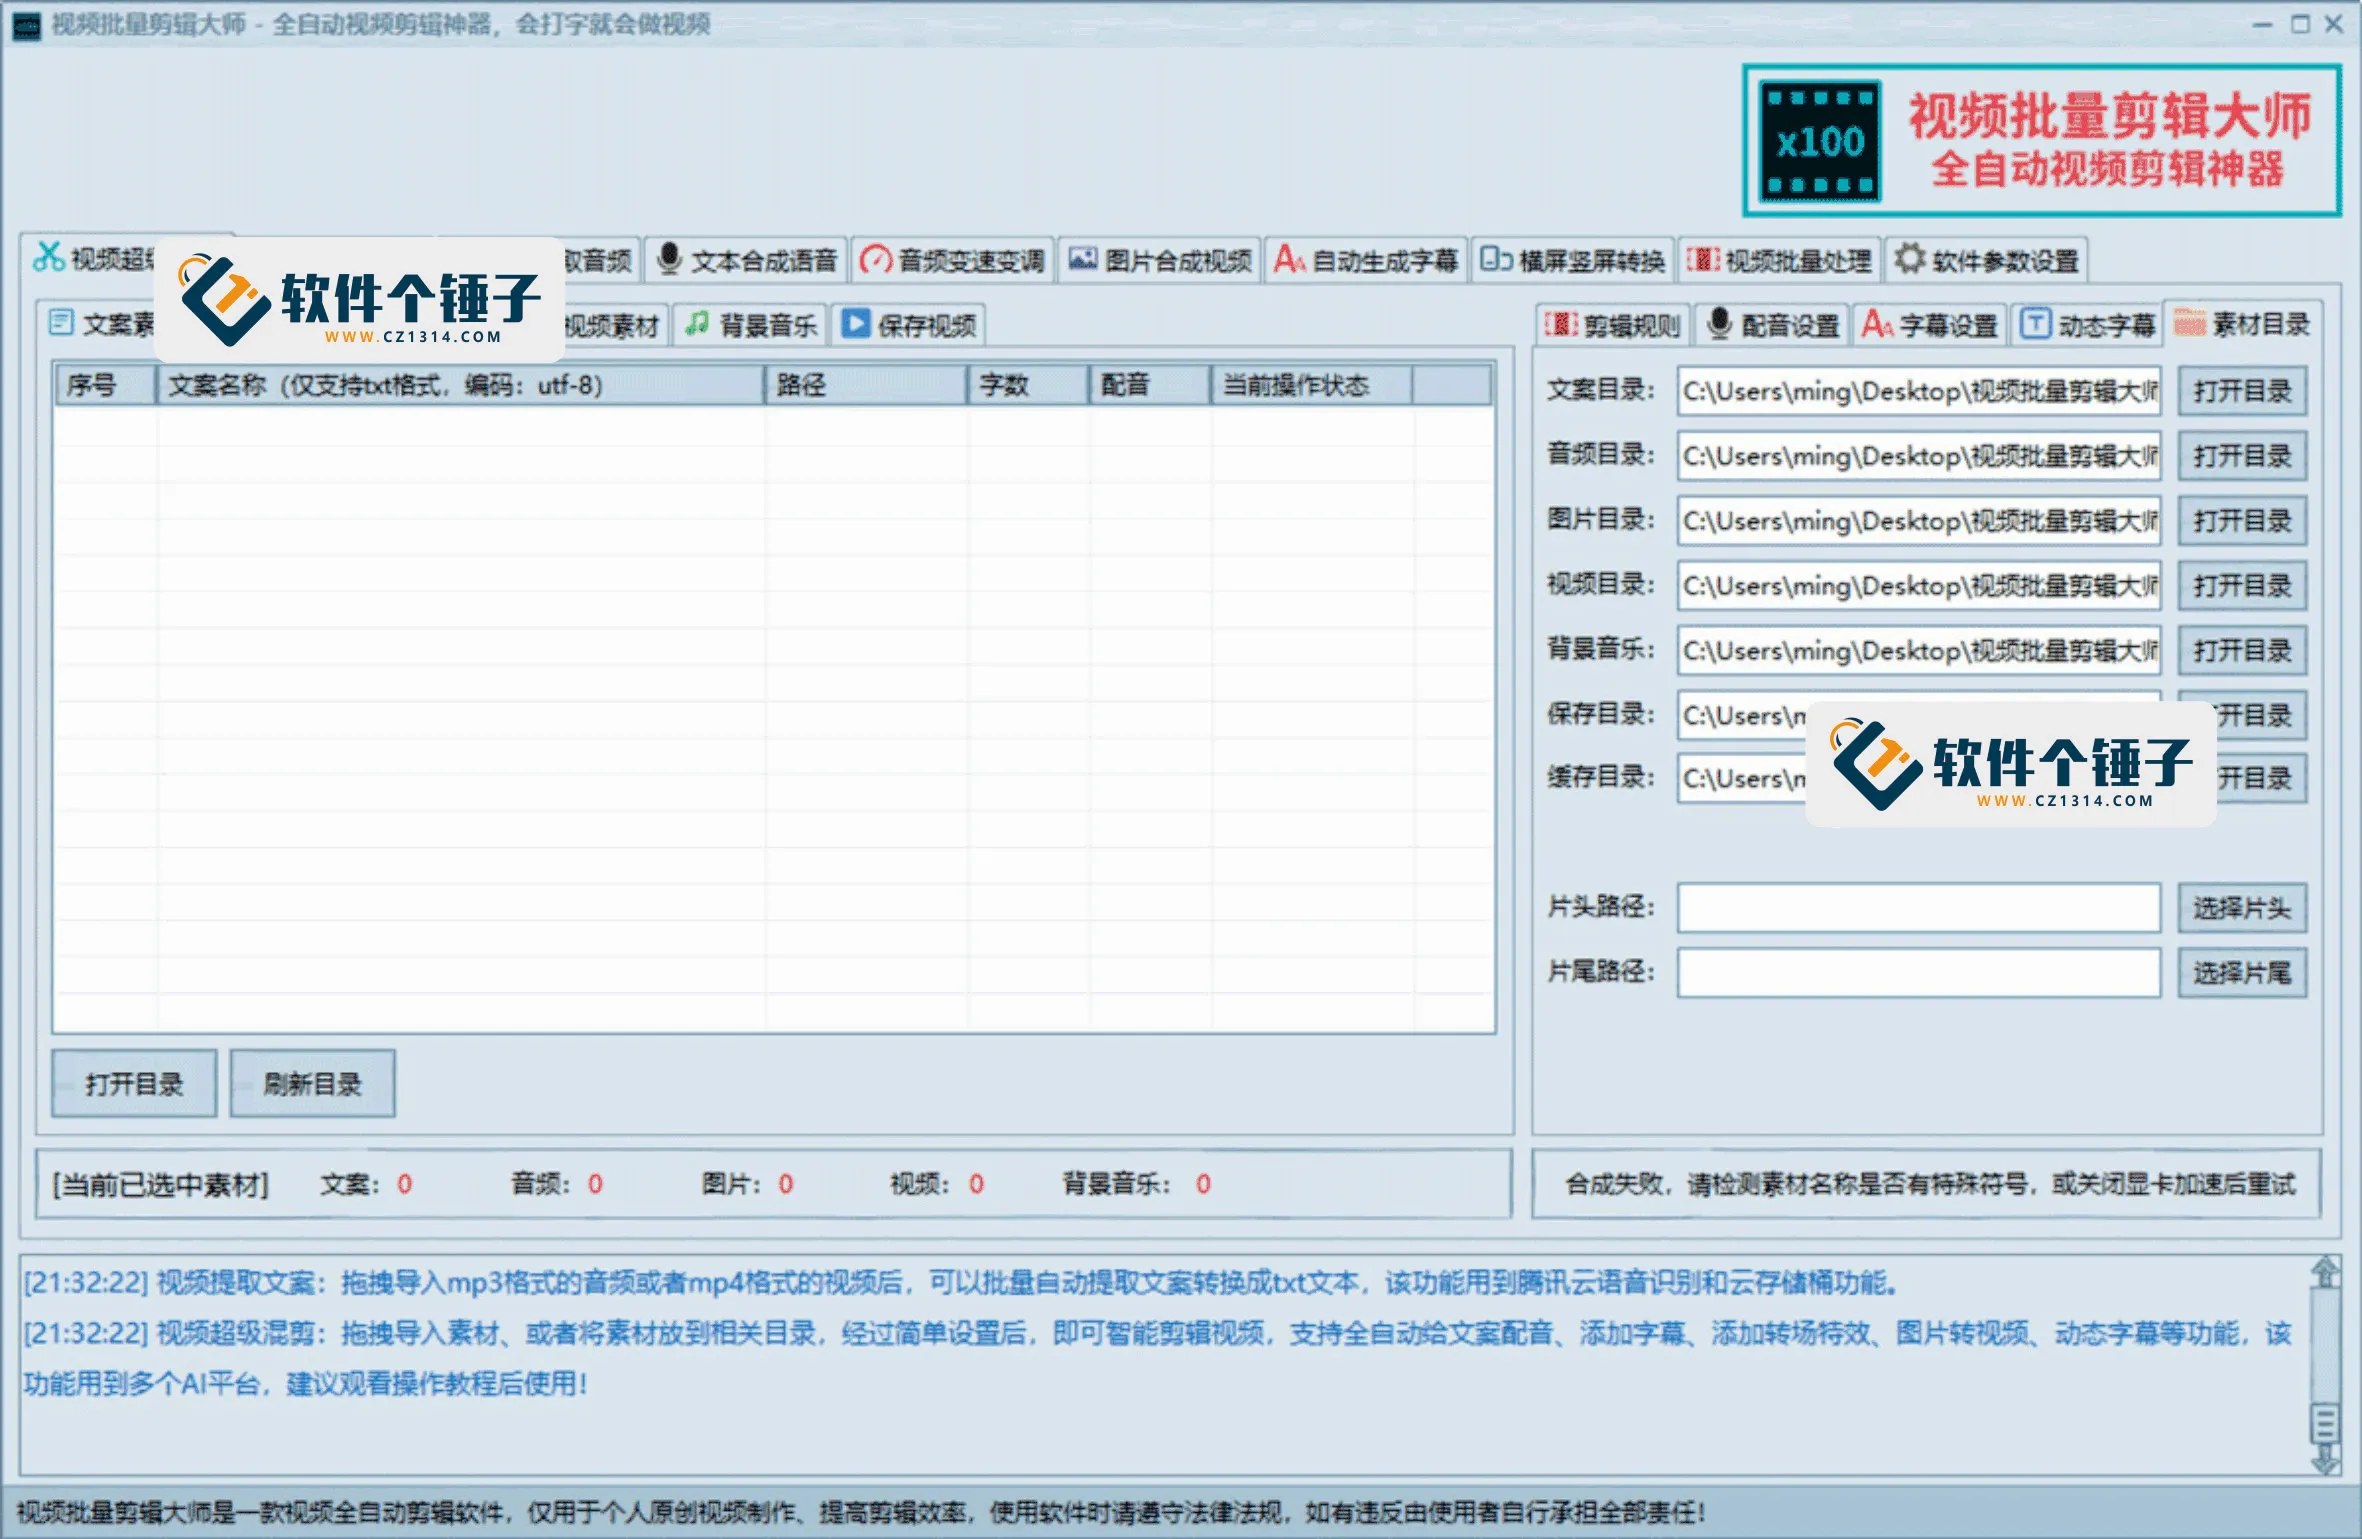2362x1539 pixels.
Task: Click the 当前操作状态 column header
Action: 1312,385
